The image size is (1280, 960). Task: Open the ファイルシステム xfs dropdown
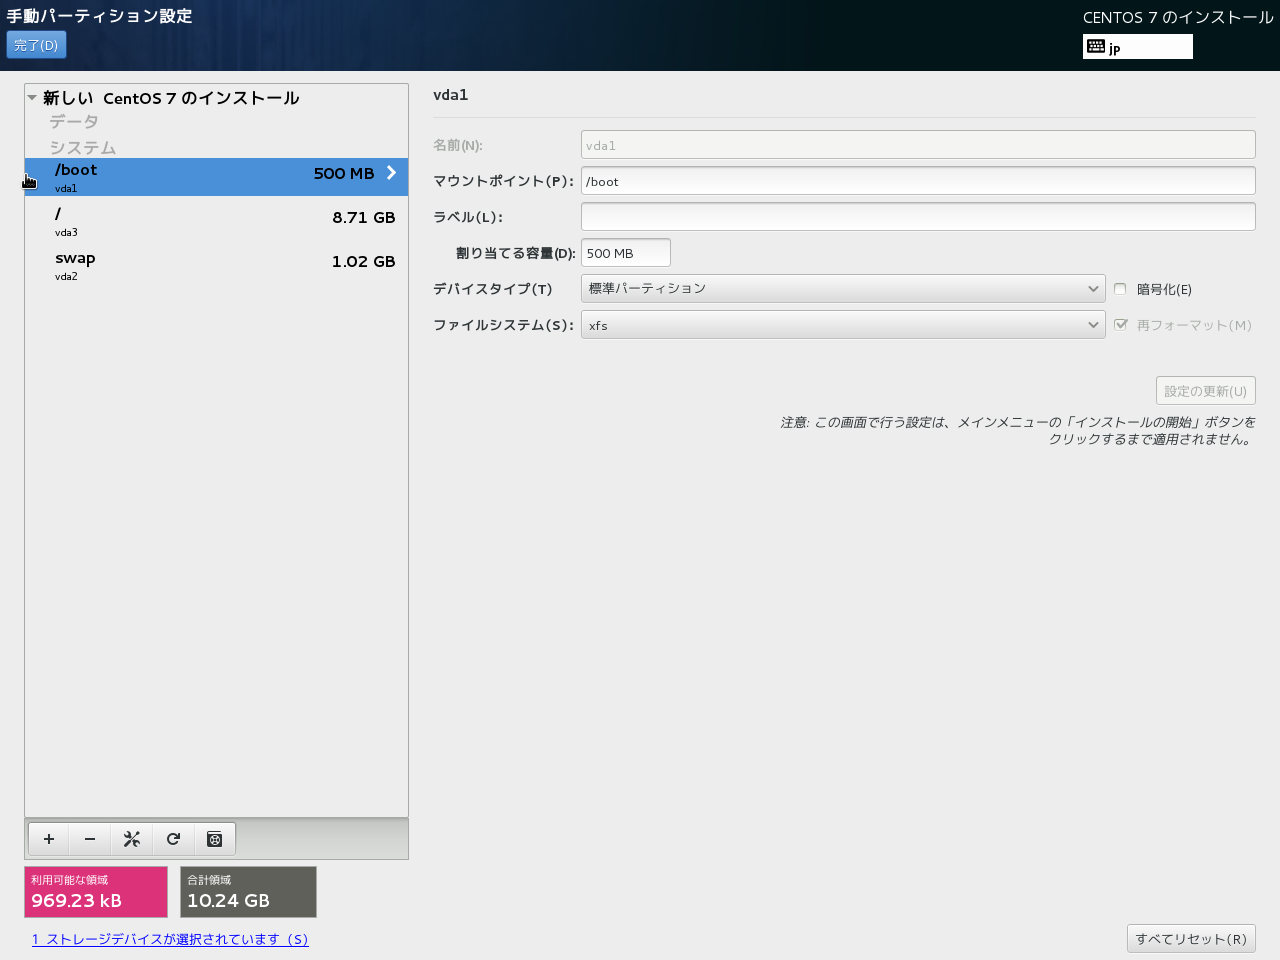842,325
